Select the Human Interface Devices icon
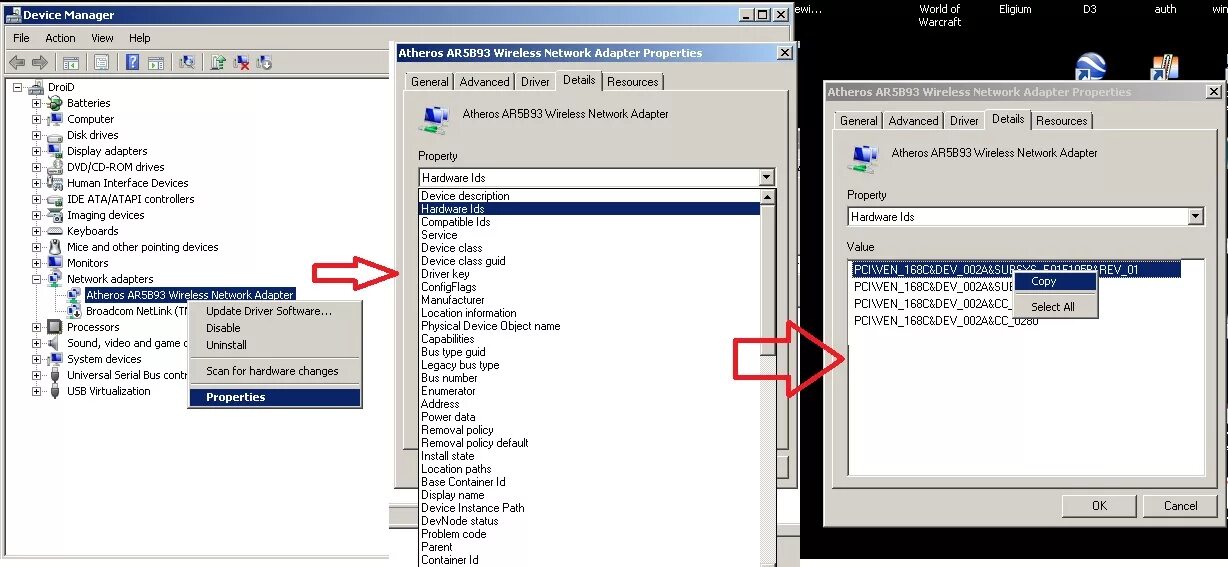1228x567 pixels. tap(56, 183)
